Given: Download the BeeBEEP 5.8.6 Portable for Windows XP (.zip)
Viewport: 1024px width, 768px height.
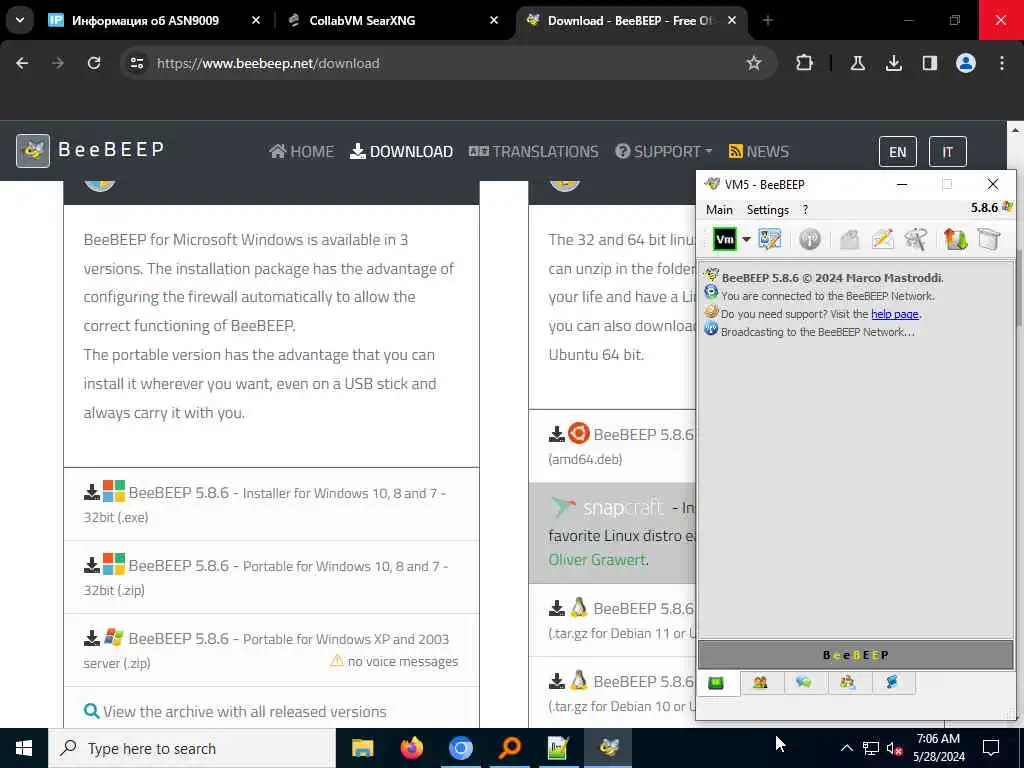Looking at the screenshot, I should [271, 650].
